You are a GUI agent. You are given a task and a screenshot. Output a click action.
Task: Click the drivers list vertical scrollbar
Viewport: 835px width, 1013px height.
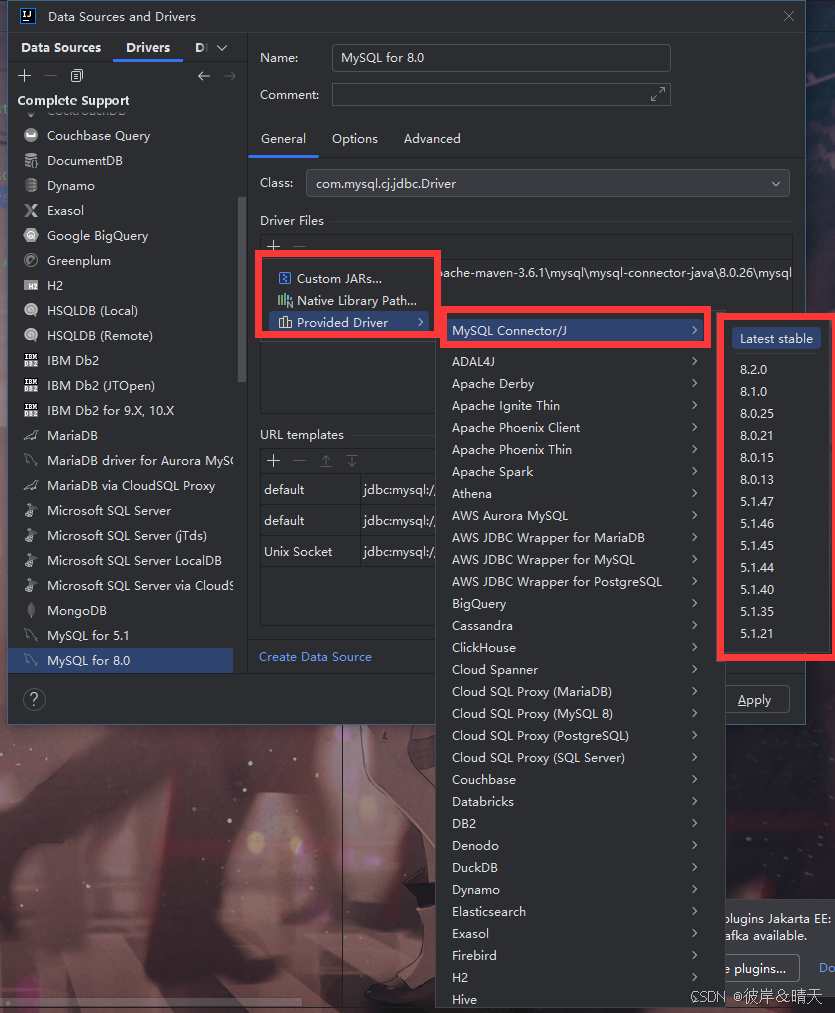[242, 289]
